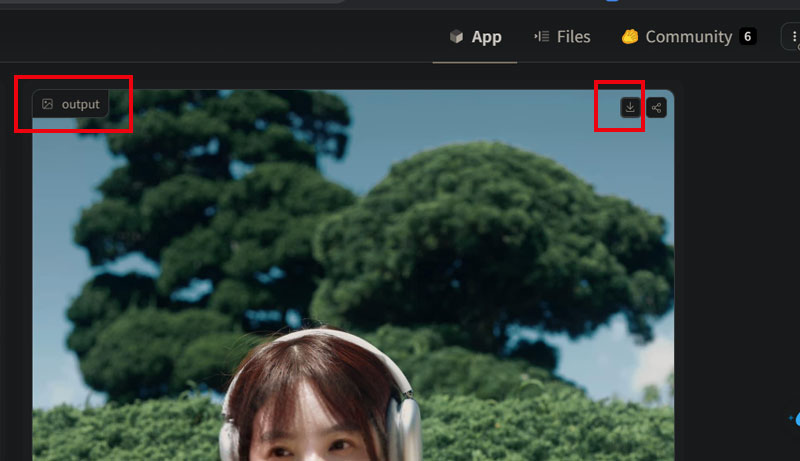Click the Community count badge showing 6
This screenshot has height=461, width=800.
pyautogui.click(x=747, y=37)
